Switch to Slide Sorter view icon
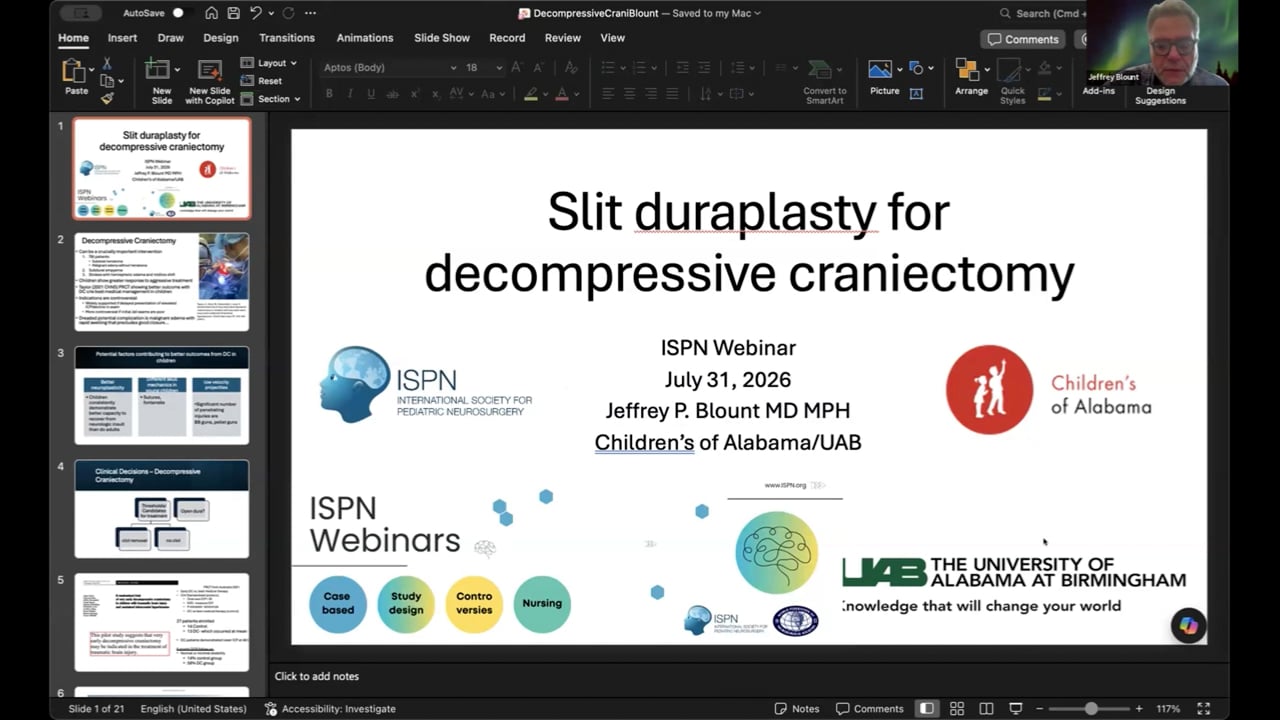Image resolution: width=1280 pixels, height=720 pixels. (x=957, y=709)
